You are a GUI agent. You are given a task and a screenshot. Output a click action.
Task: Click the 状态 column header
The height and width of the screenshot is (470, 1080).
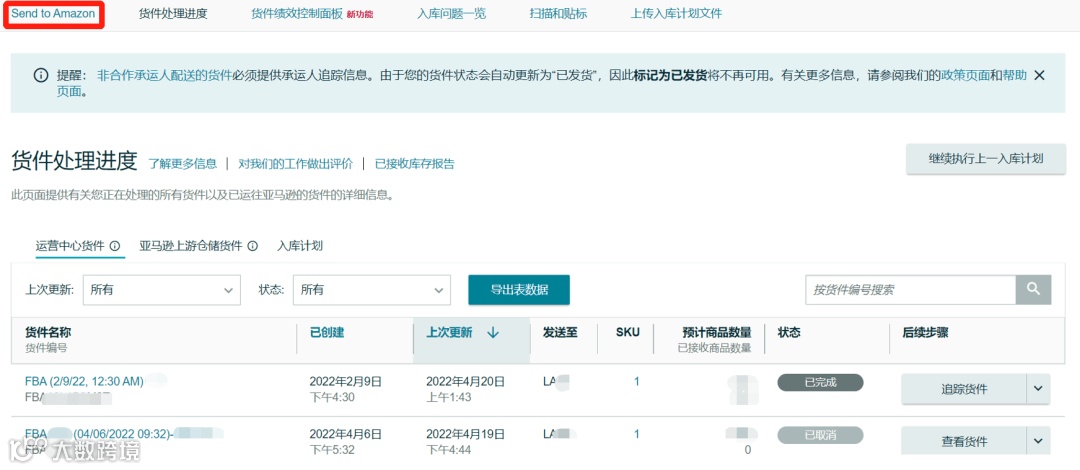pyautogui.click(x=789, y=332)
